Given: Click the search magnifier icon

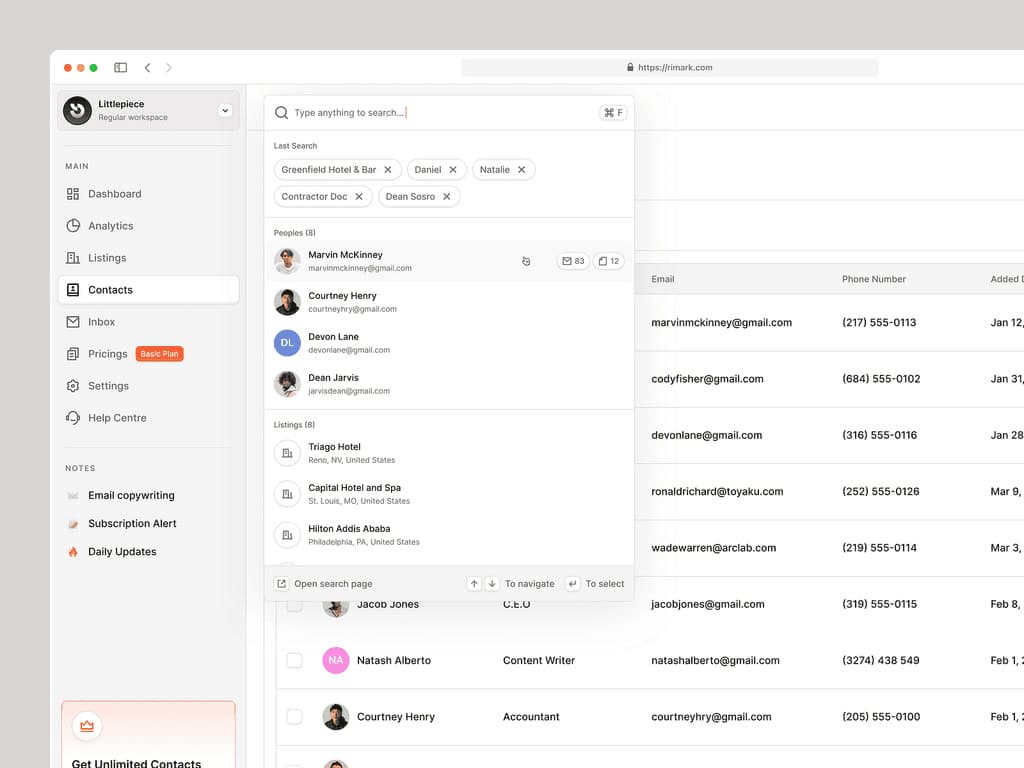Looking at the screenshot, I should pos(281,113).
